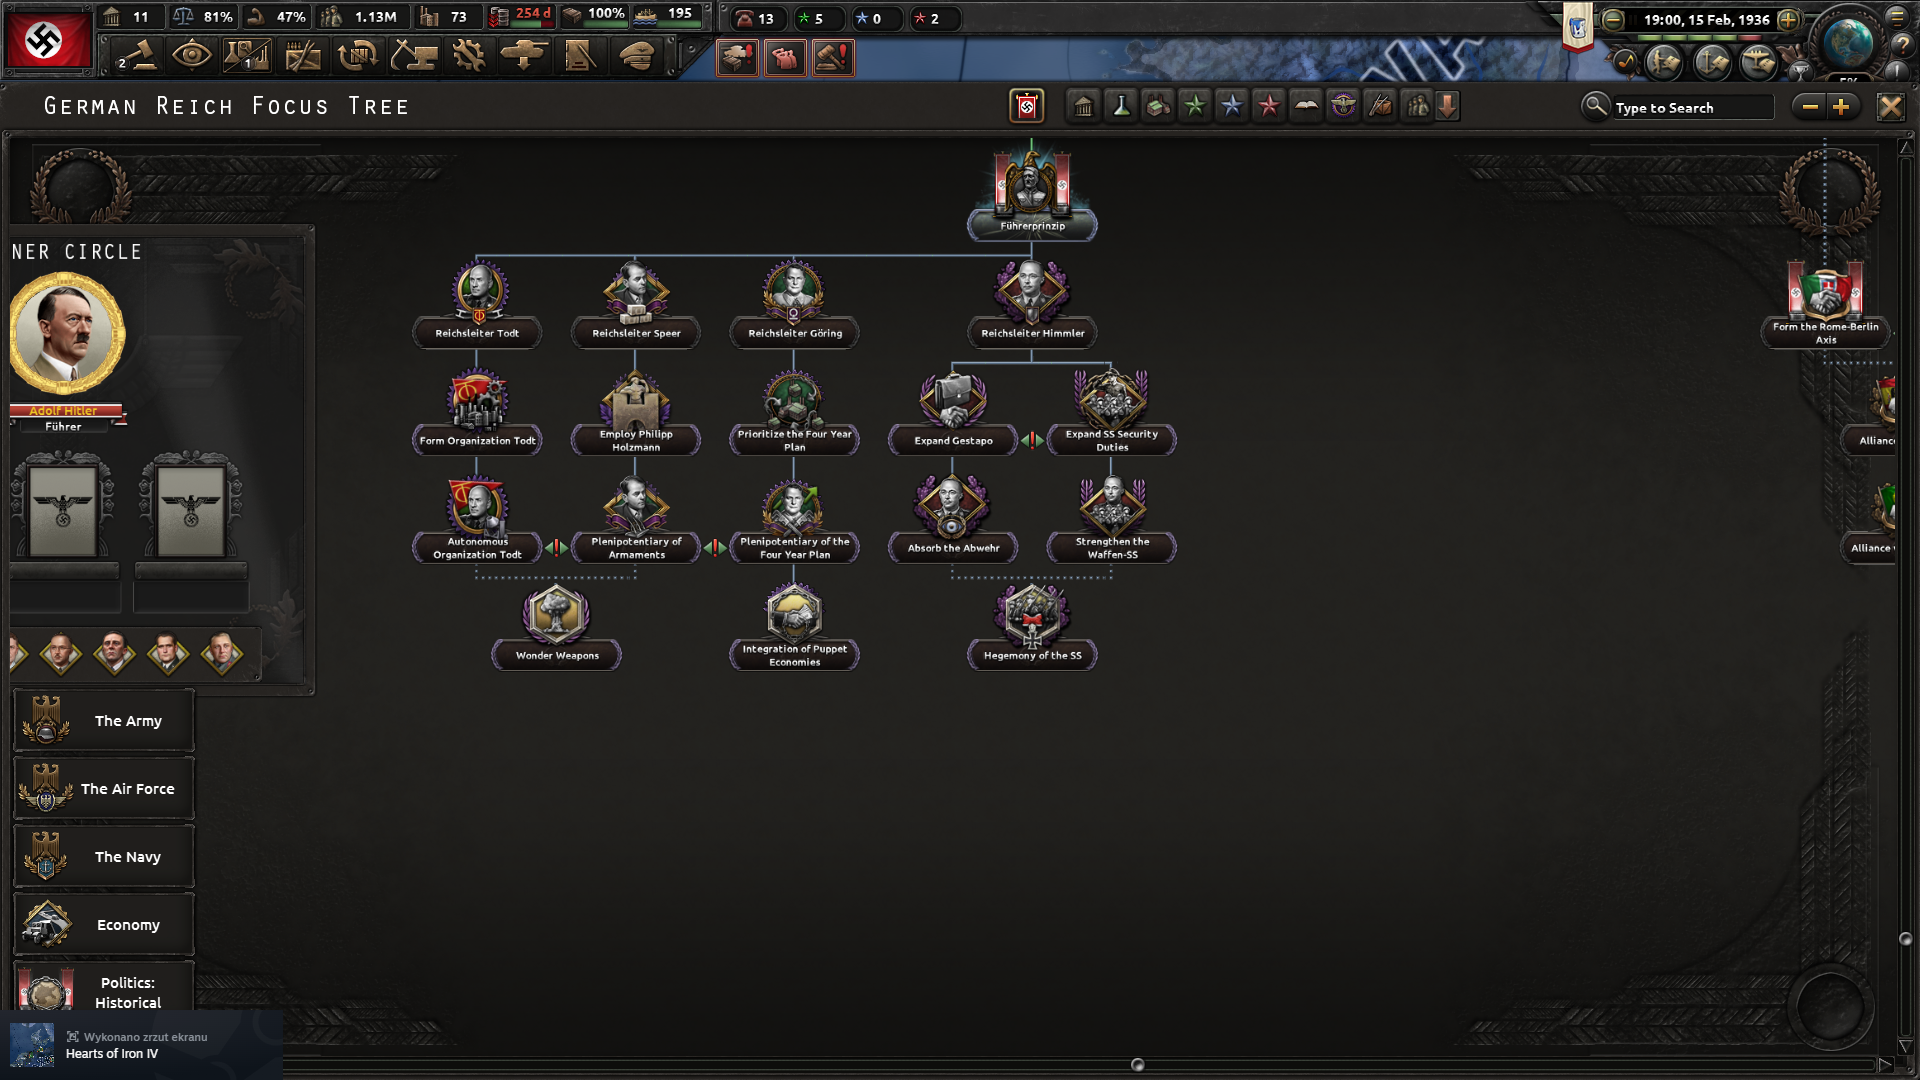Image resolution: width=1920 pixels, height=1080 pixels.
Task: Toggle the open book focus filter
Action: click(1306, 106)
